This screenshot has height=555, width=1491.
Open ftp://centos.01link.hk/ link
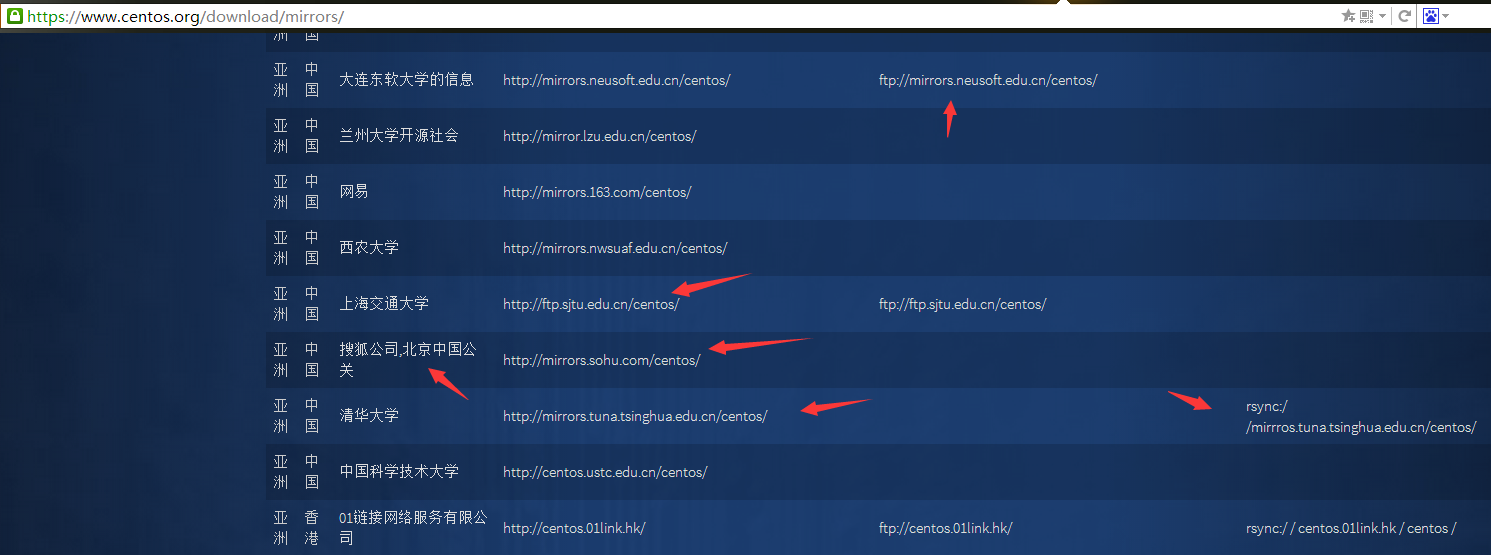(x=946, y=528)
